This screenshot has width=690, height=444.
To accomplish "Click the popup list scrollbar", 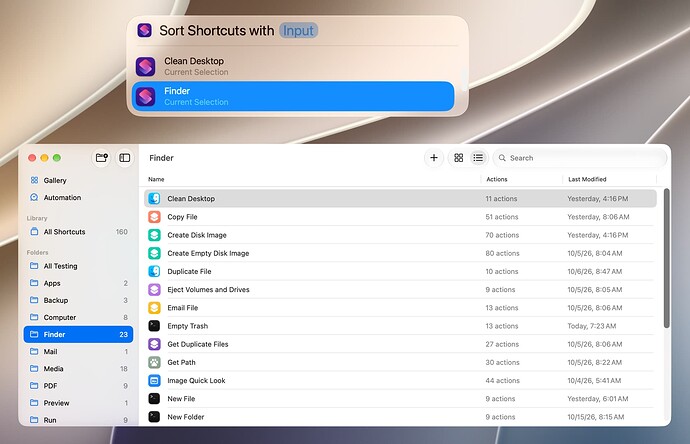I will (x=464, y=81).
